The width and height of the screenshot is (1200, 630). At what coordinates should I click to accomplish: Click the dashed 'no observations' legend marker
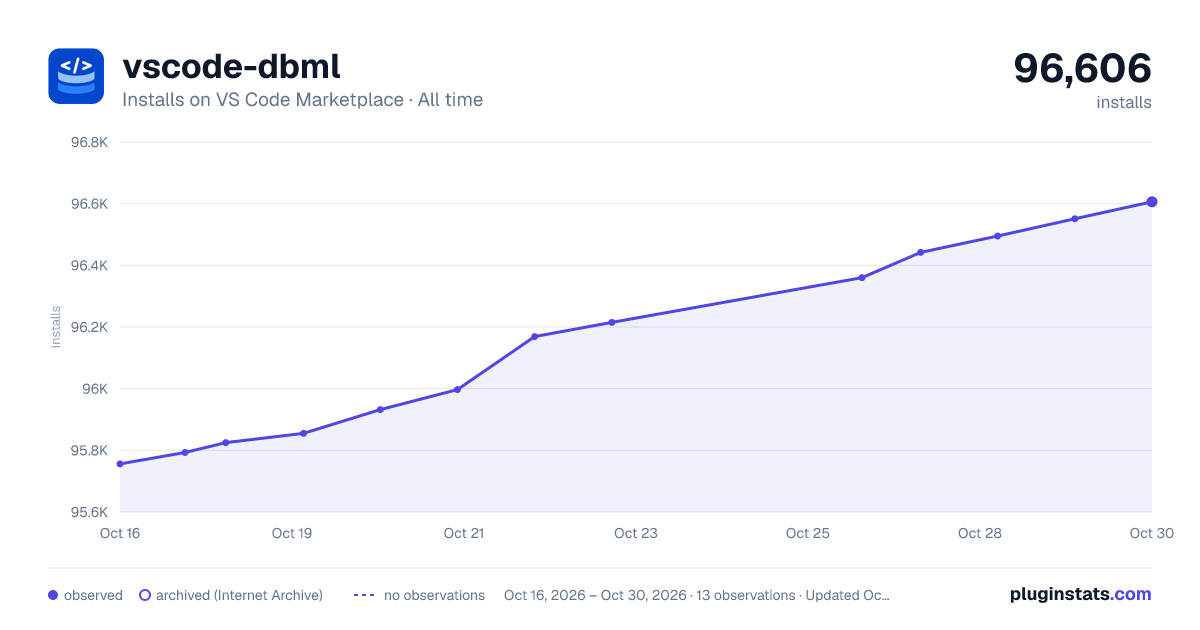coord(364,595)
